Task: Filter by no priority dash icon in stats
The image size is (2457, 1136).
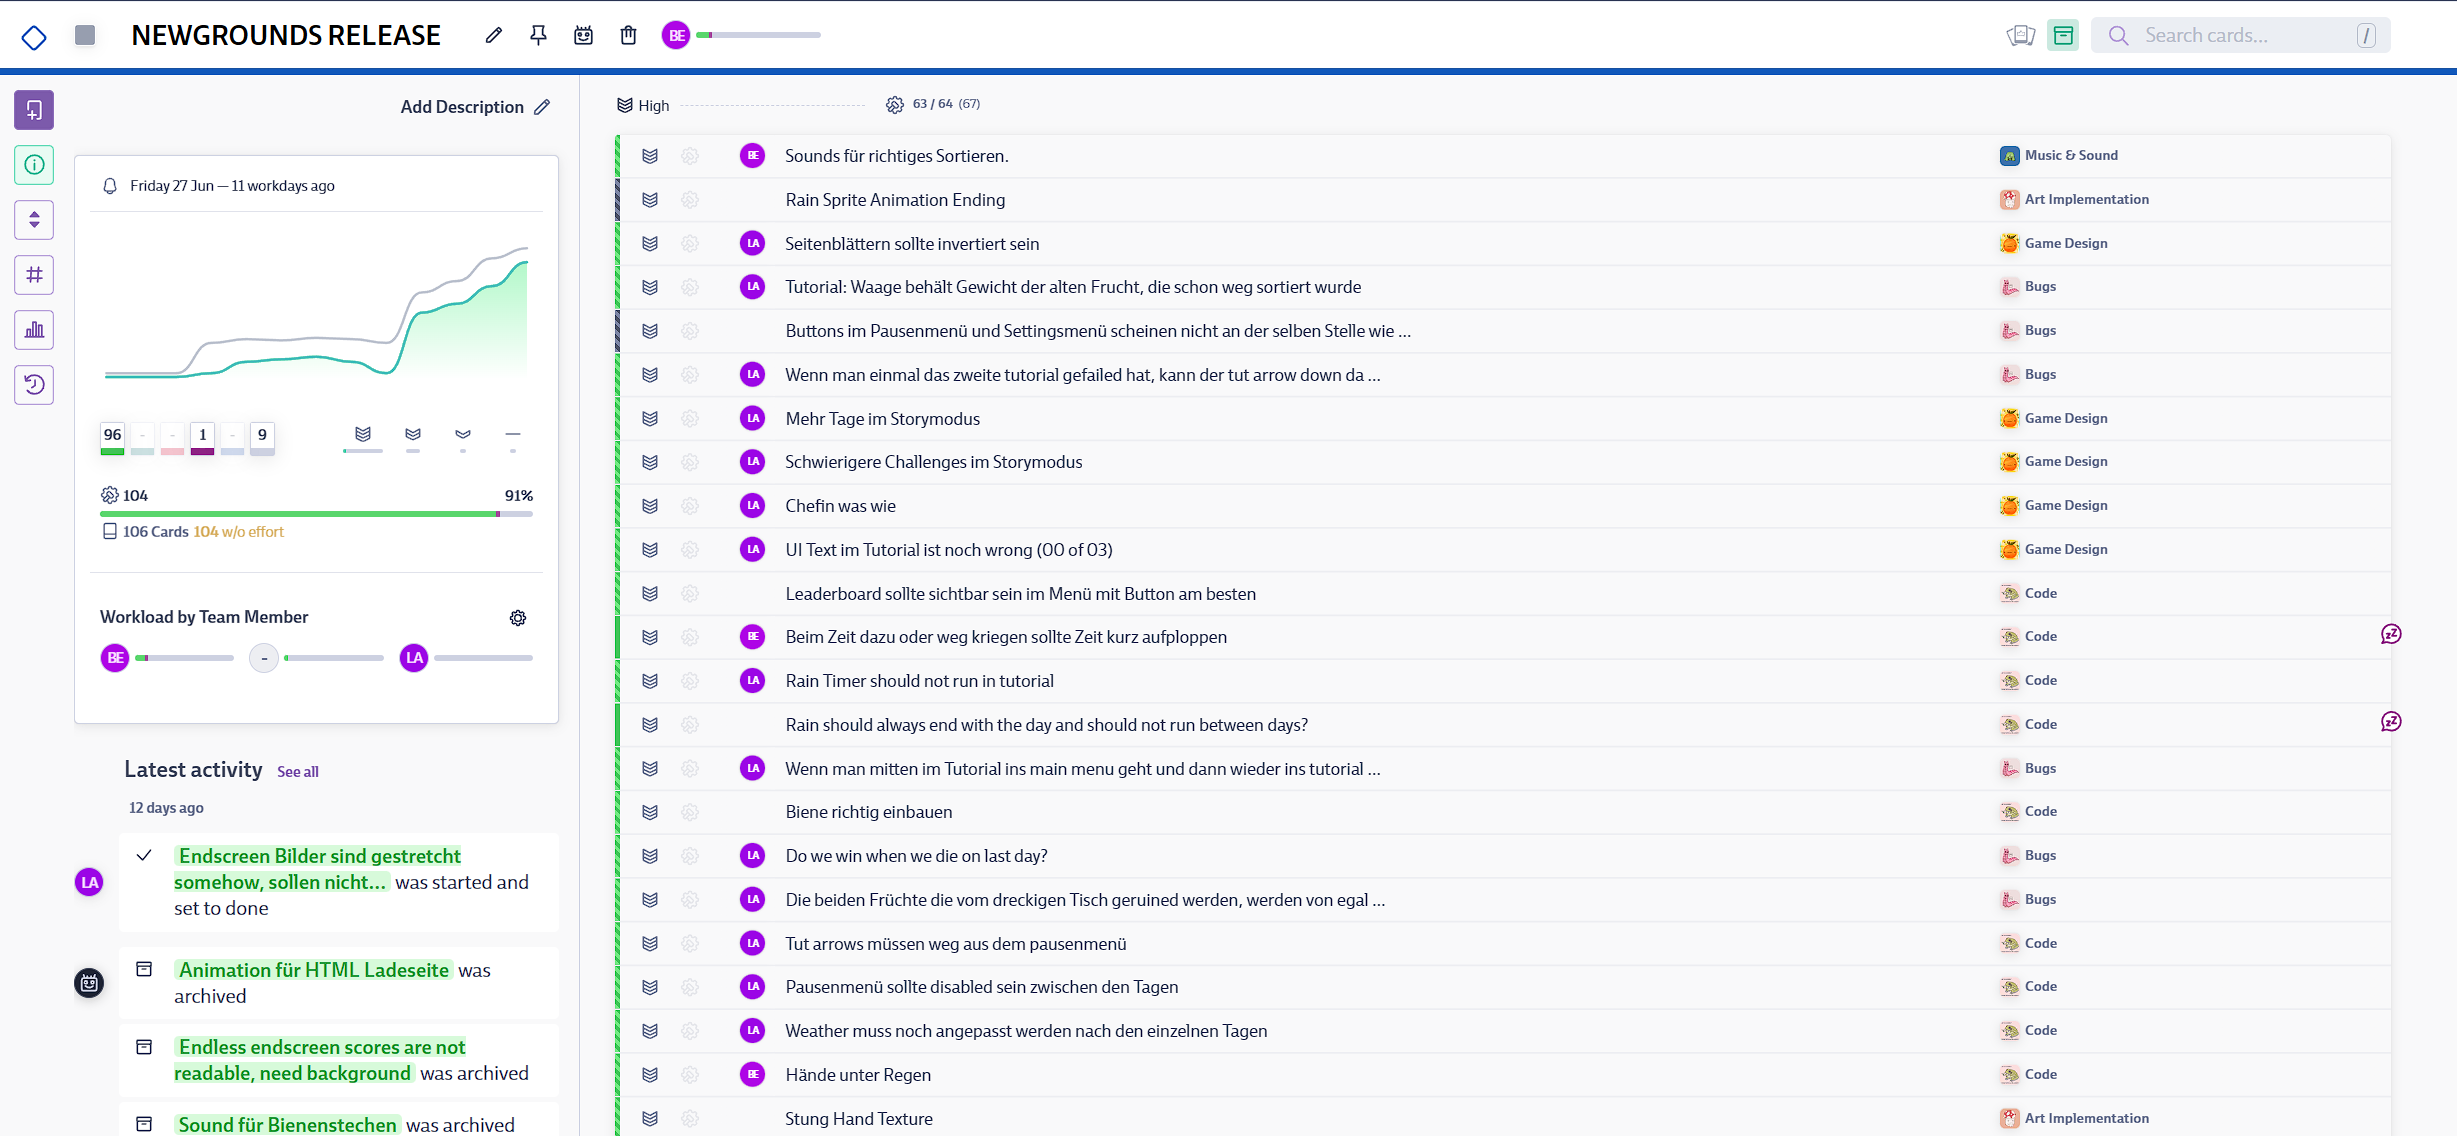Action: [x=513, y=436]
